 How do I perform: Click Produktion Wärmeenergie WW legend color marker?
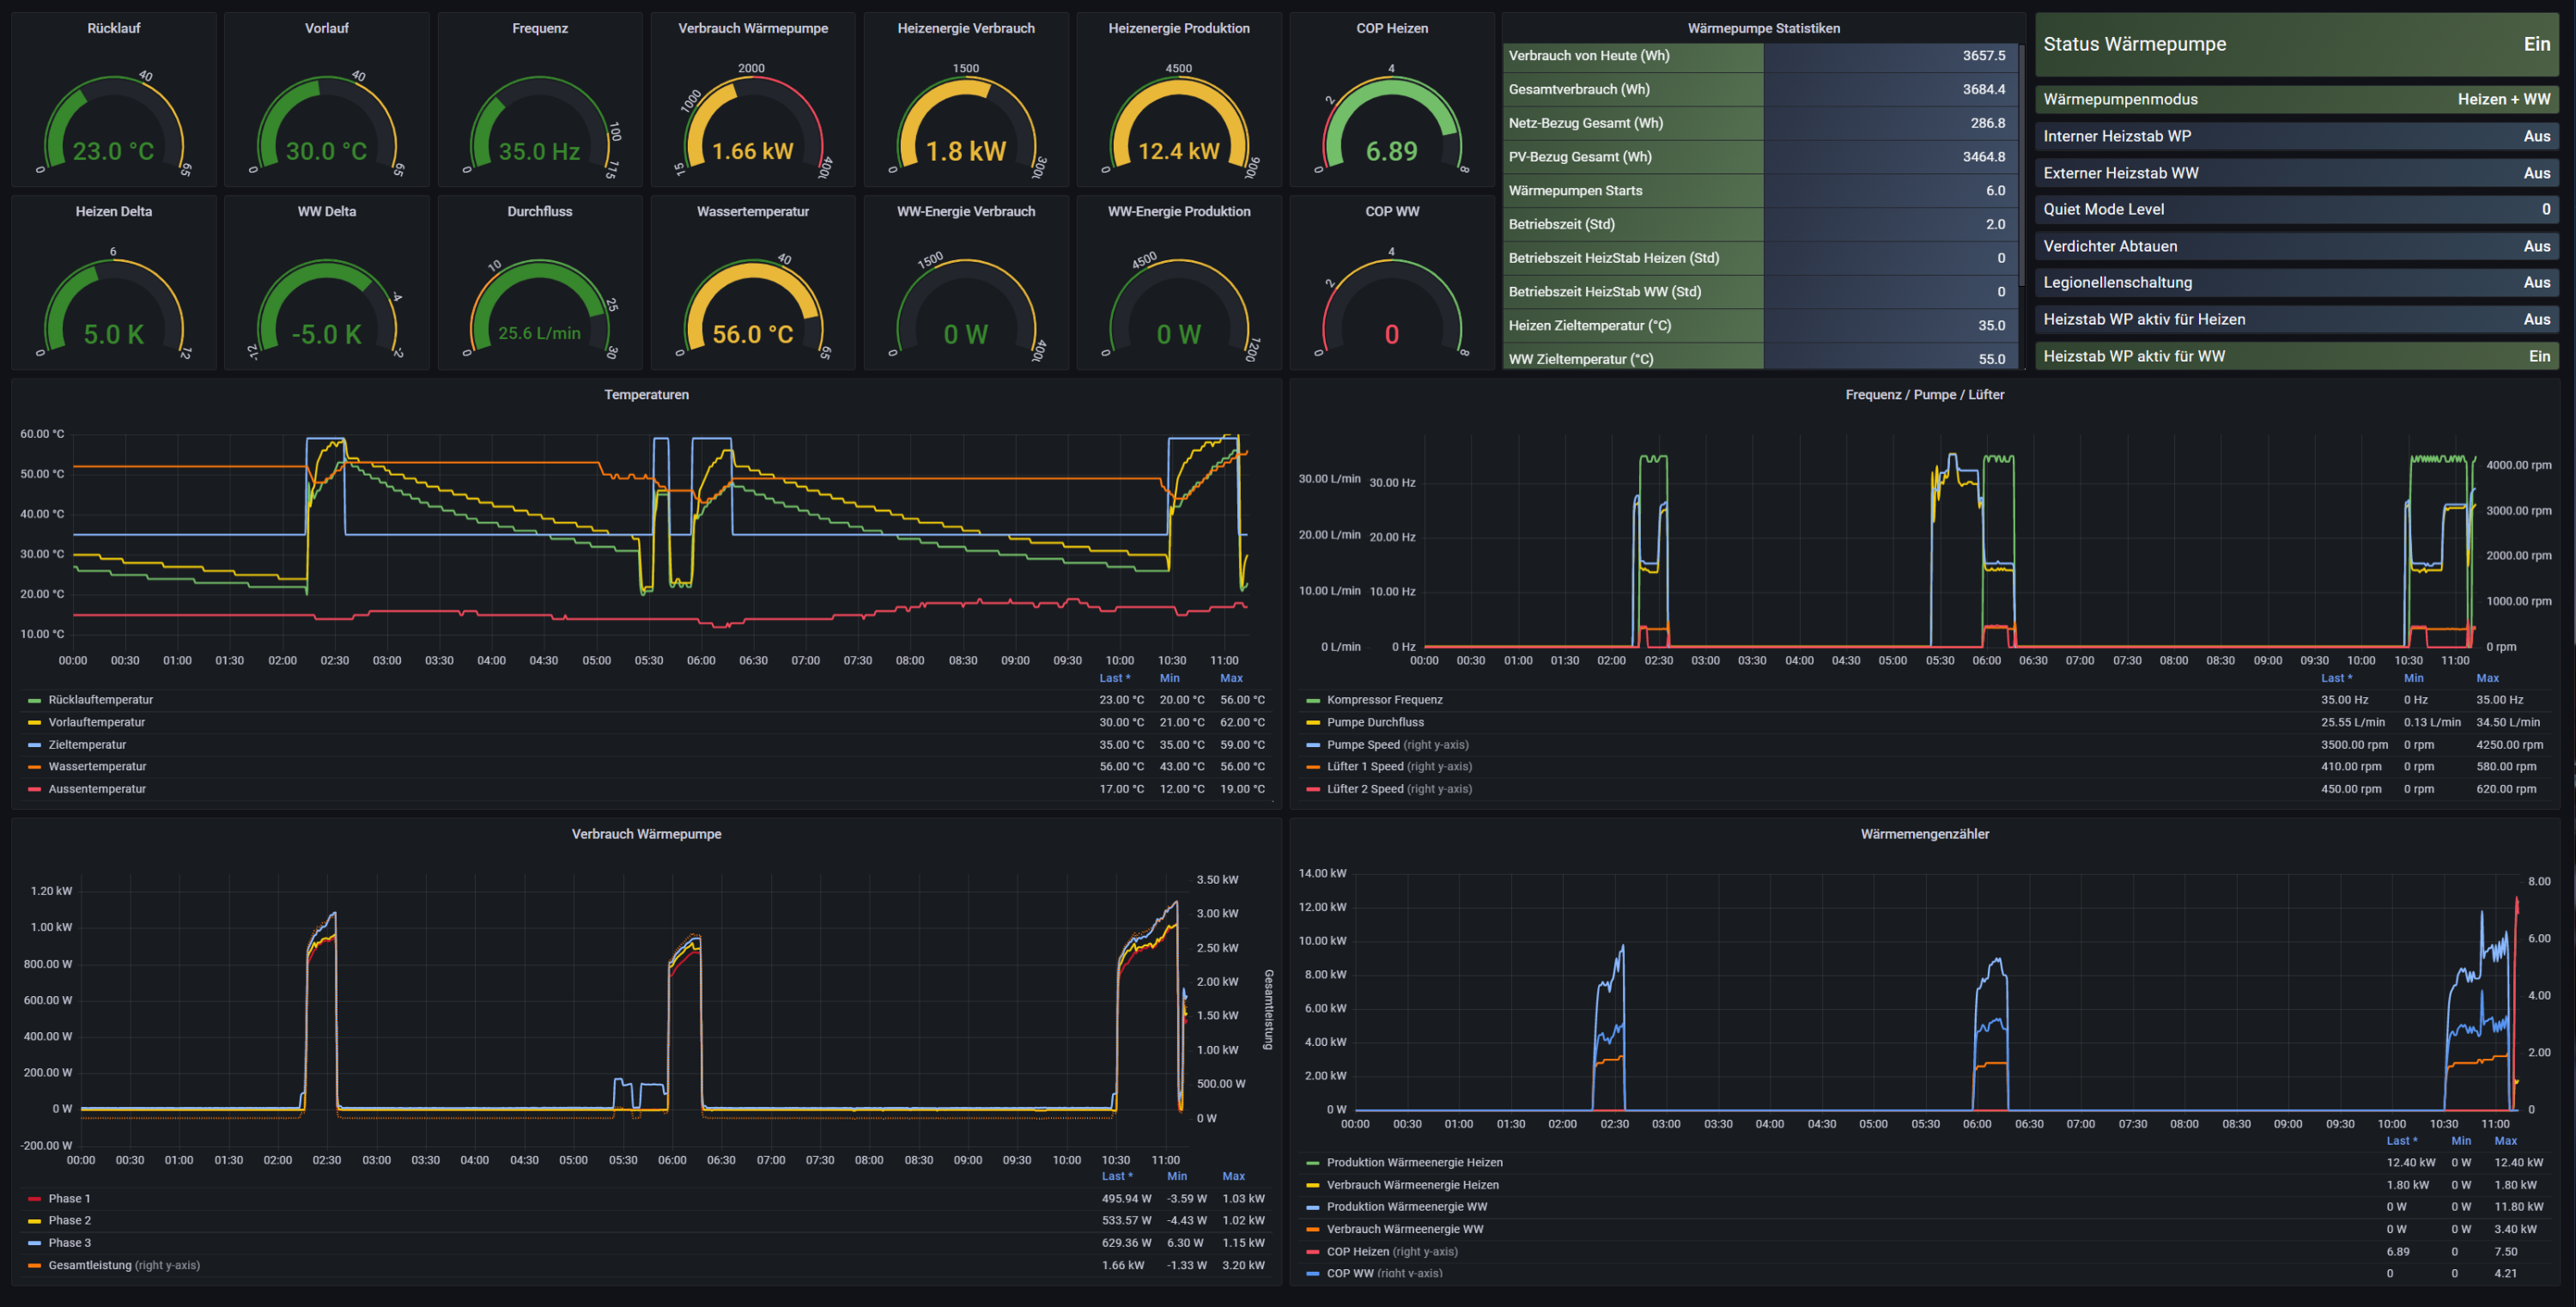(1313, 1207)
